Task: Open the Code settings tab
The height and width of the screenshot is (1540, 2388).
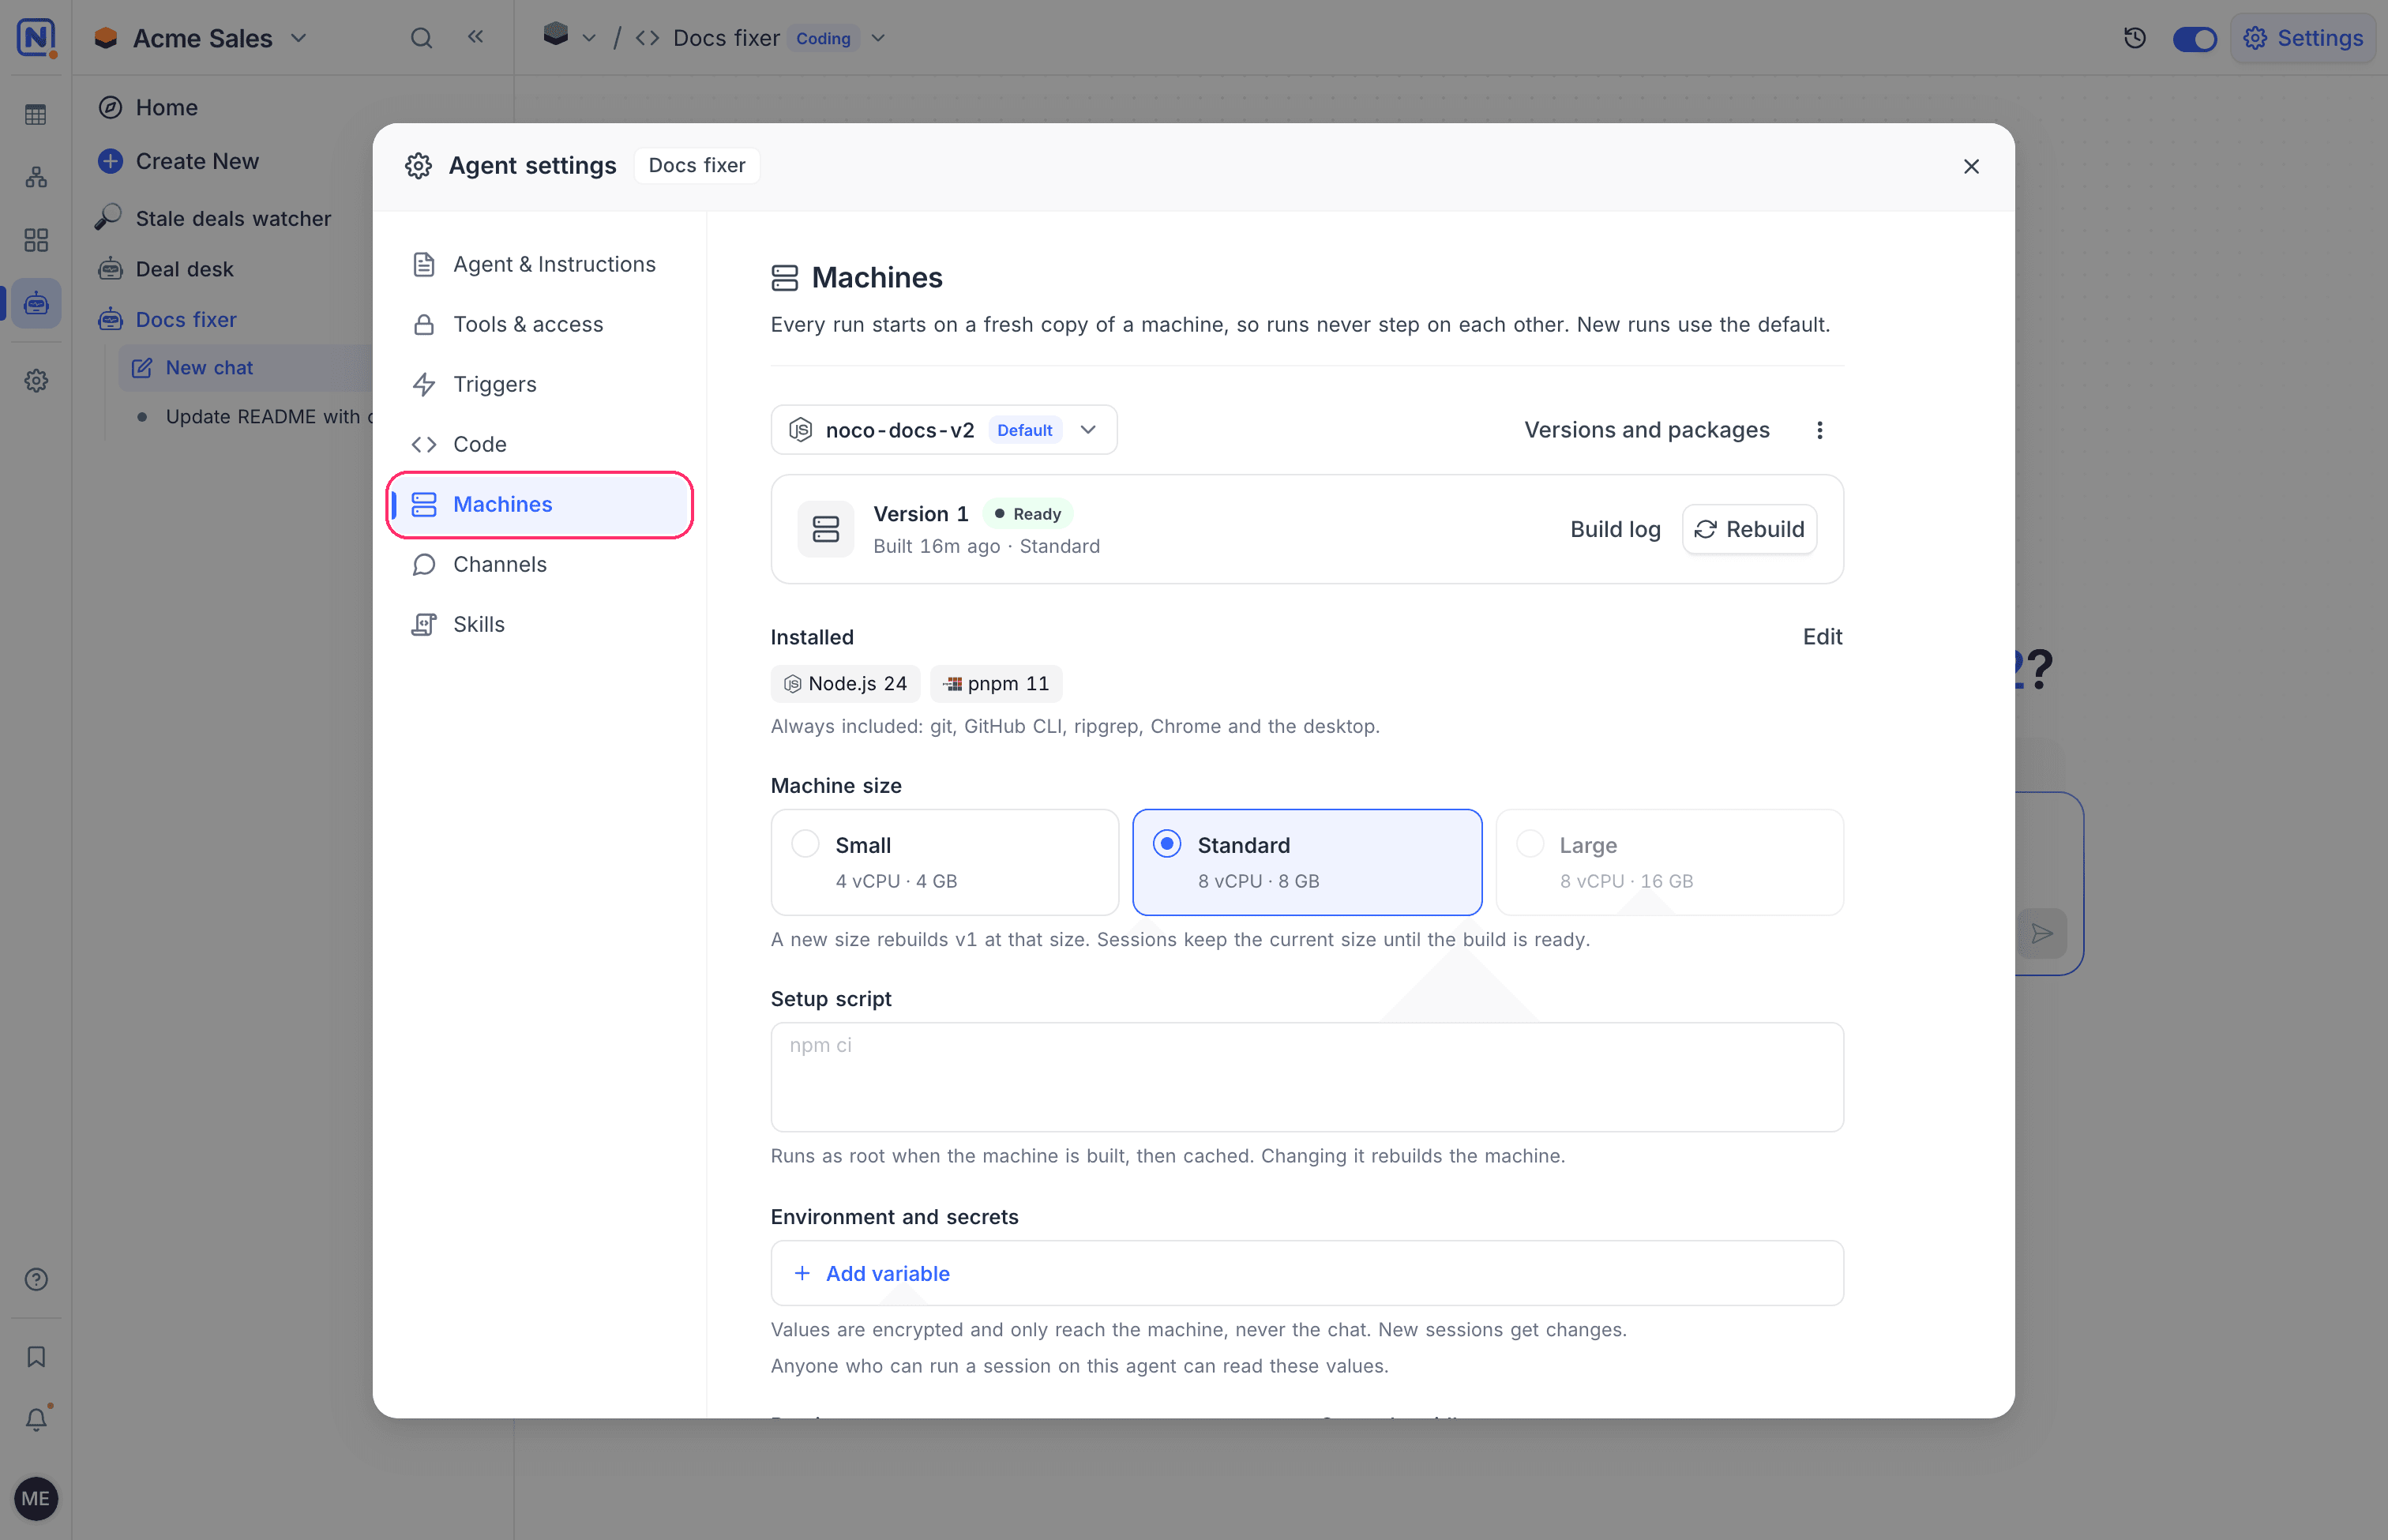Action: coord(540,444)
